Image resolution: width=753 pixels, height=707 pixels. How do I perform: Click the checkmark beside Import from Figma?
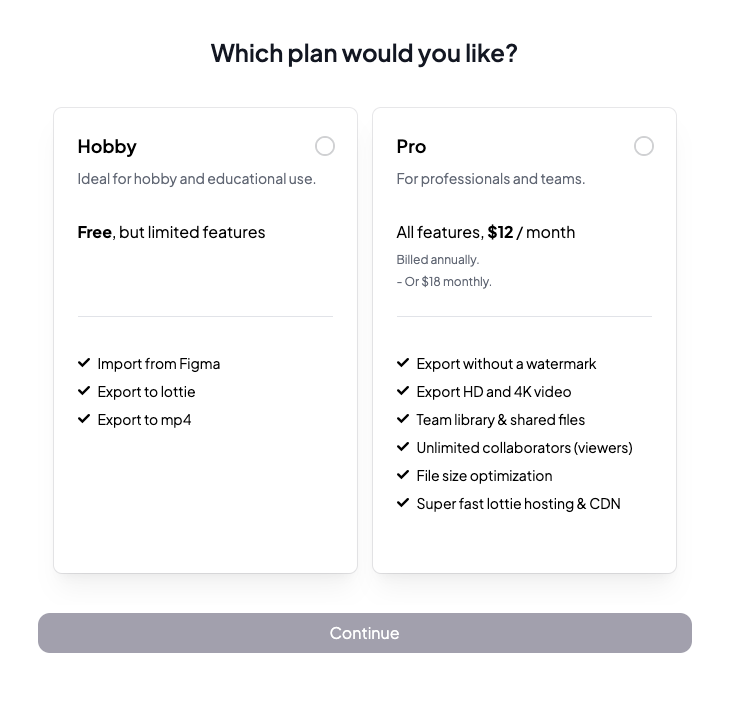point(84,363)
